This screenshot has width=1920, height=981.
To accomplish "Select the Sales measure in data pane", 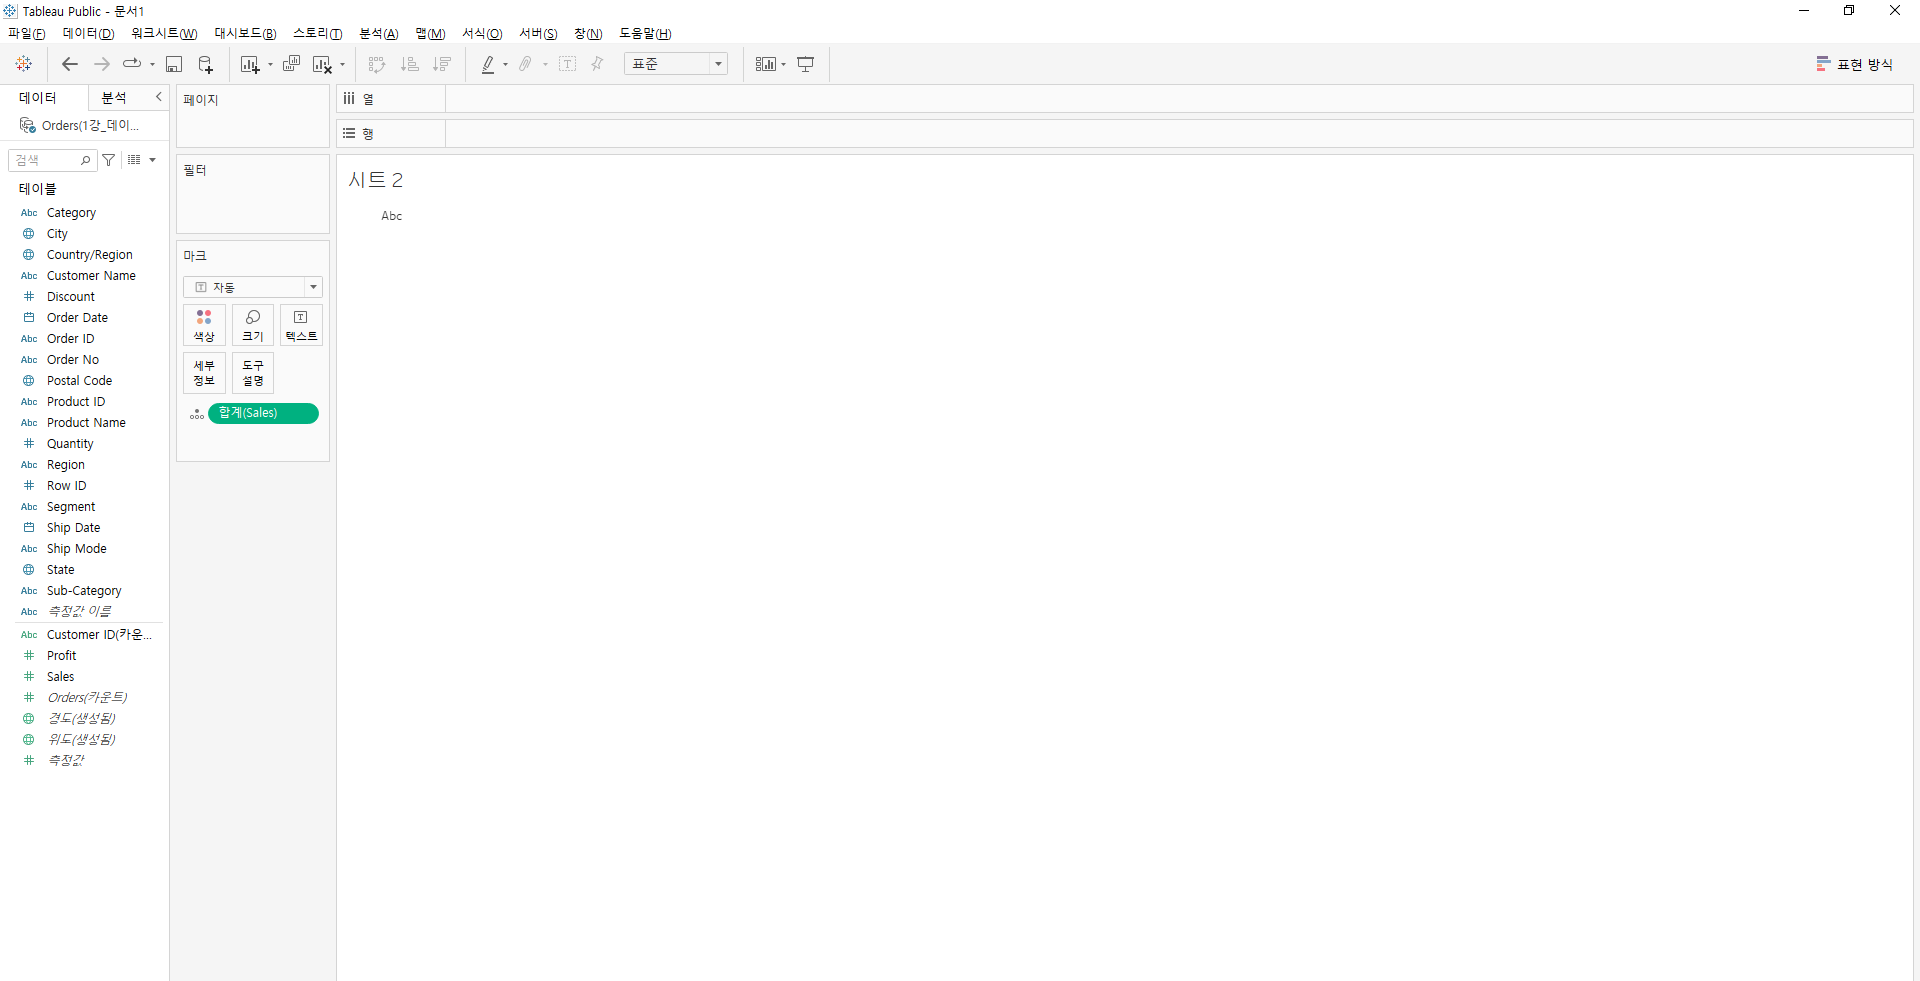I will point(60,677).
